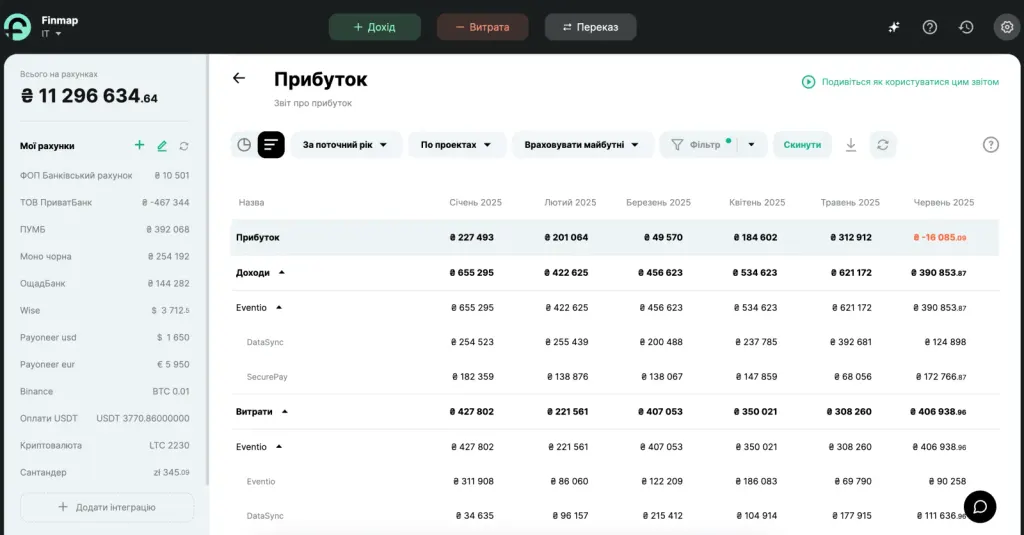
Task: Select the Binance account
Action: tap(104, 391)
